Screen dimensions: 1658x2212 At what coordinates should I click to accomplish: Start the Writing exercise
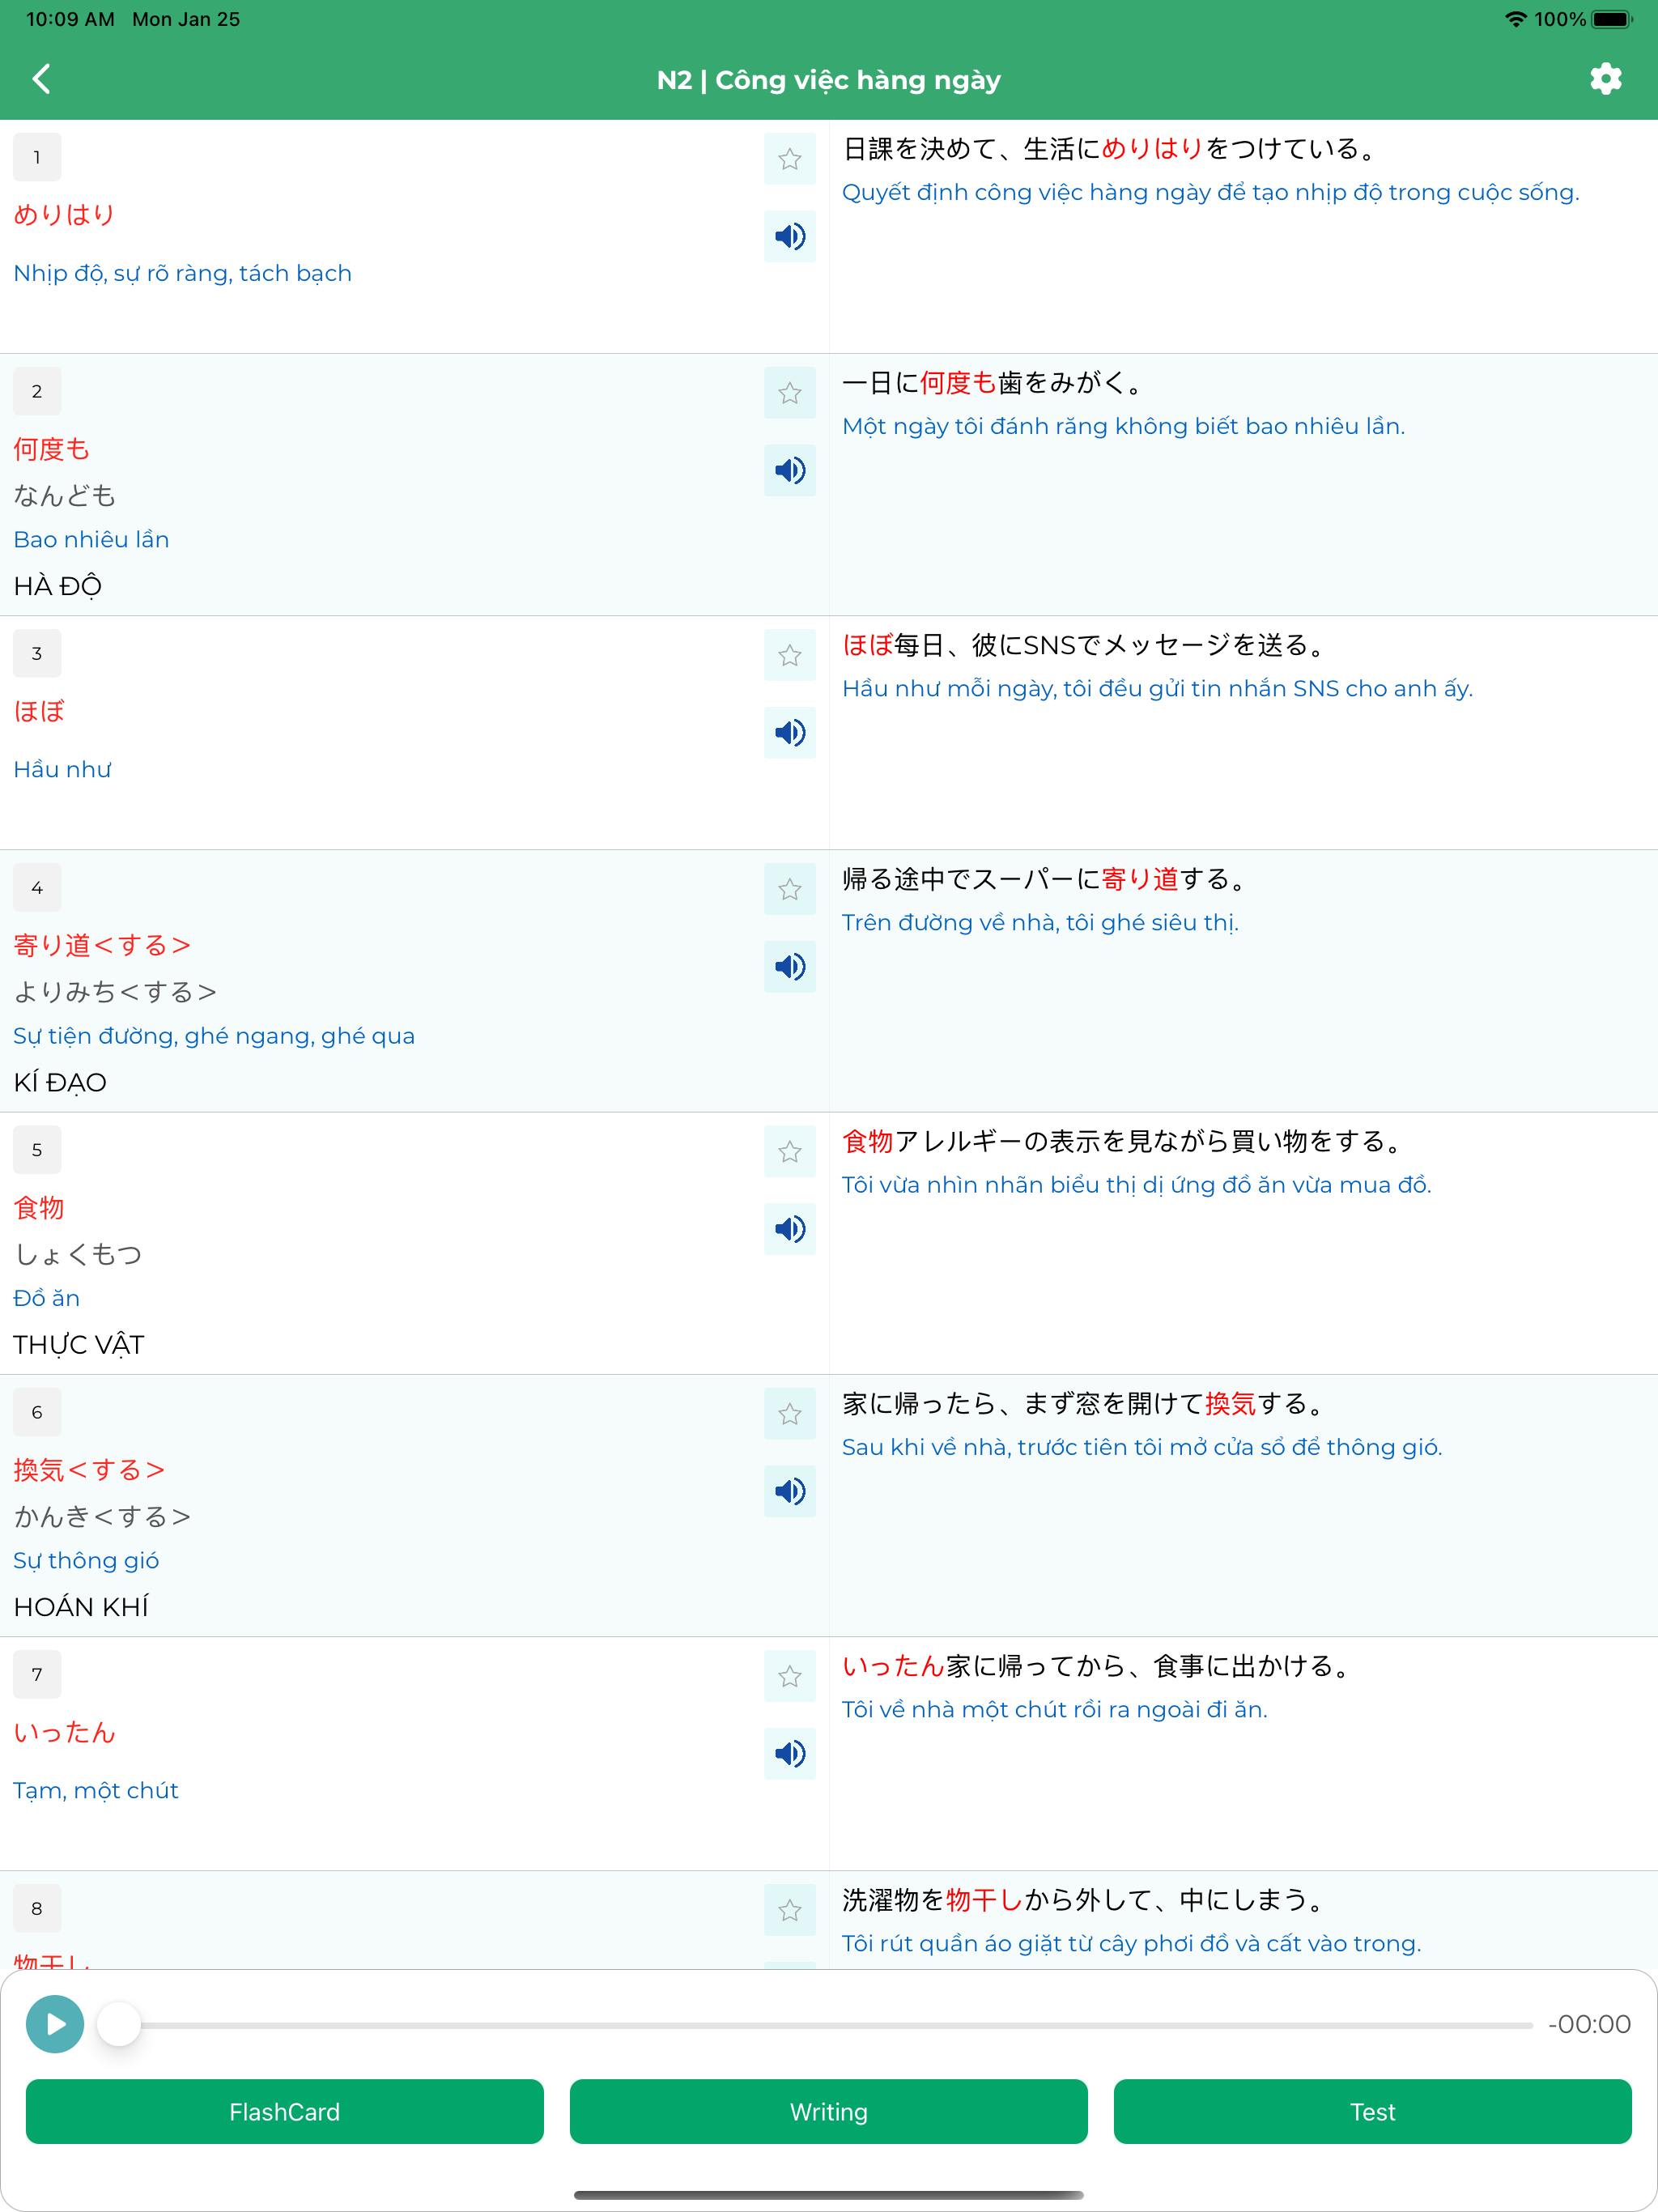tap(828, 2111)
